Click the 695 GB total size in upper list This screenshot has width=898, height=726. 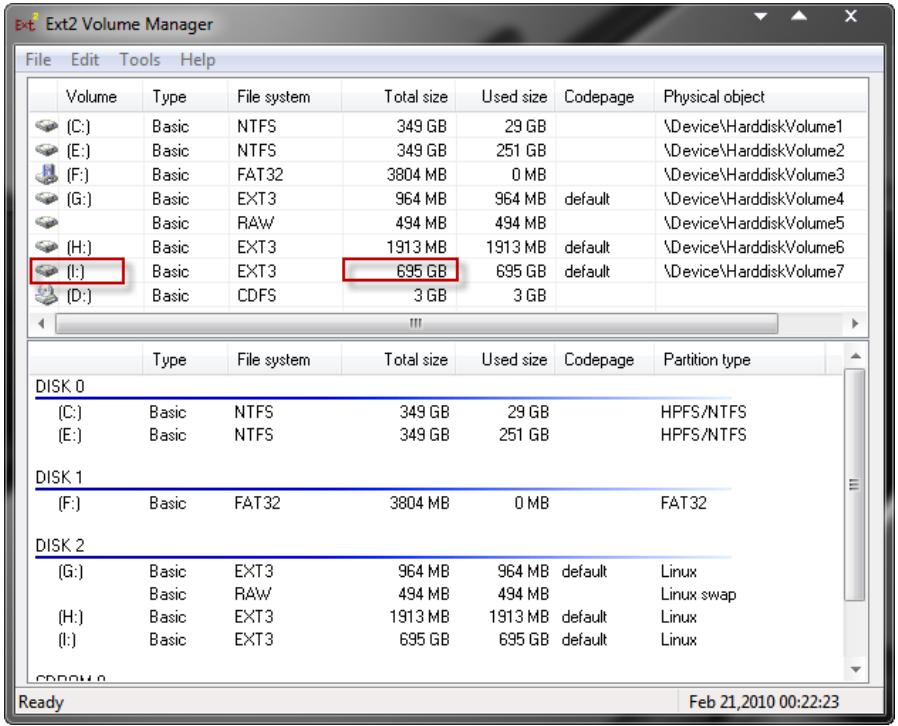pyautogui.click(x=422, y=271)
